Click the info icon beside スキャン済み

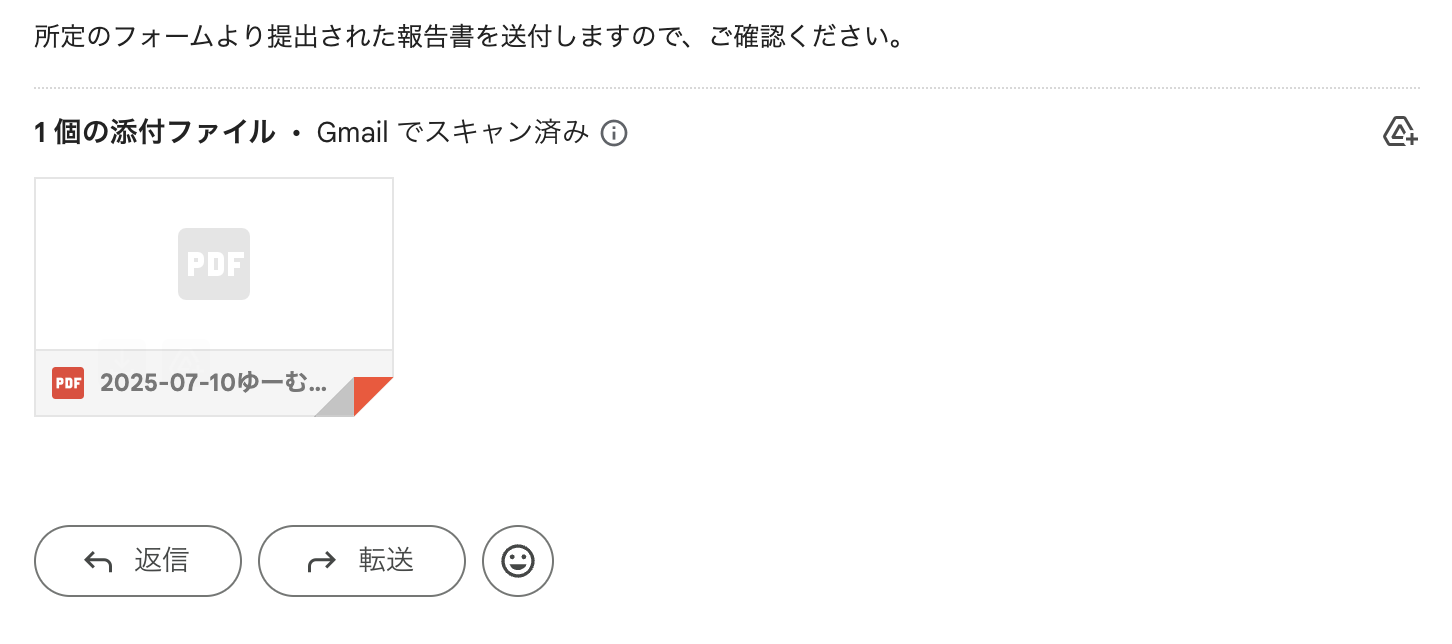tap(614, 132)
